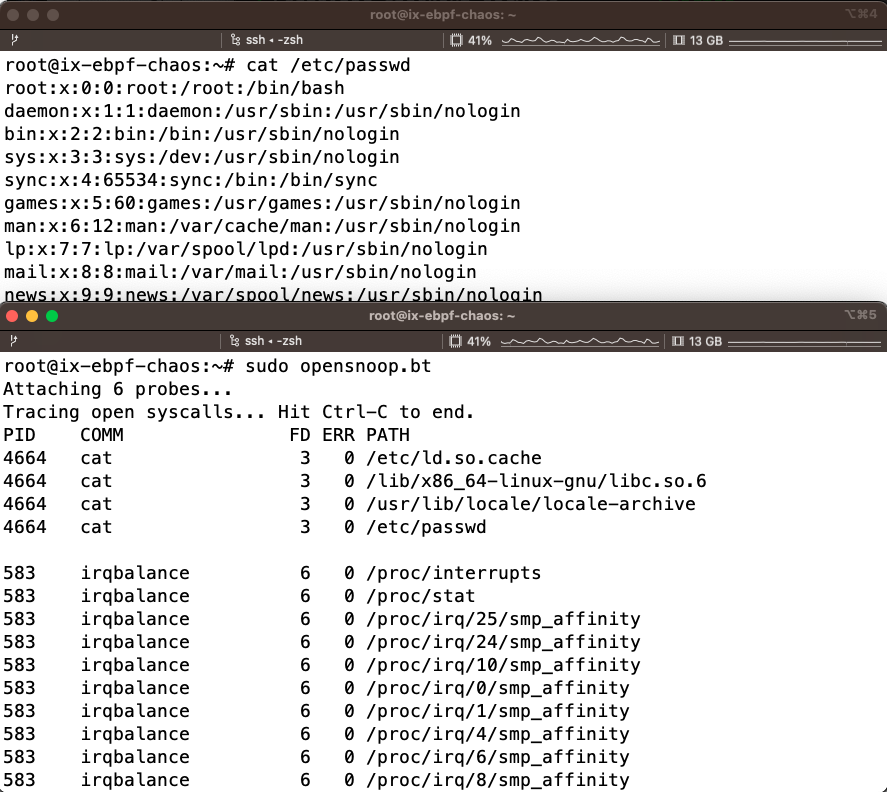Click the CPU chip icon in the lower window status bar
The height and width of the screenshot is (792, 887).
pyautogui.click(x=455, y=341)
